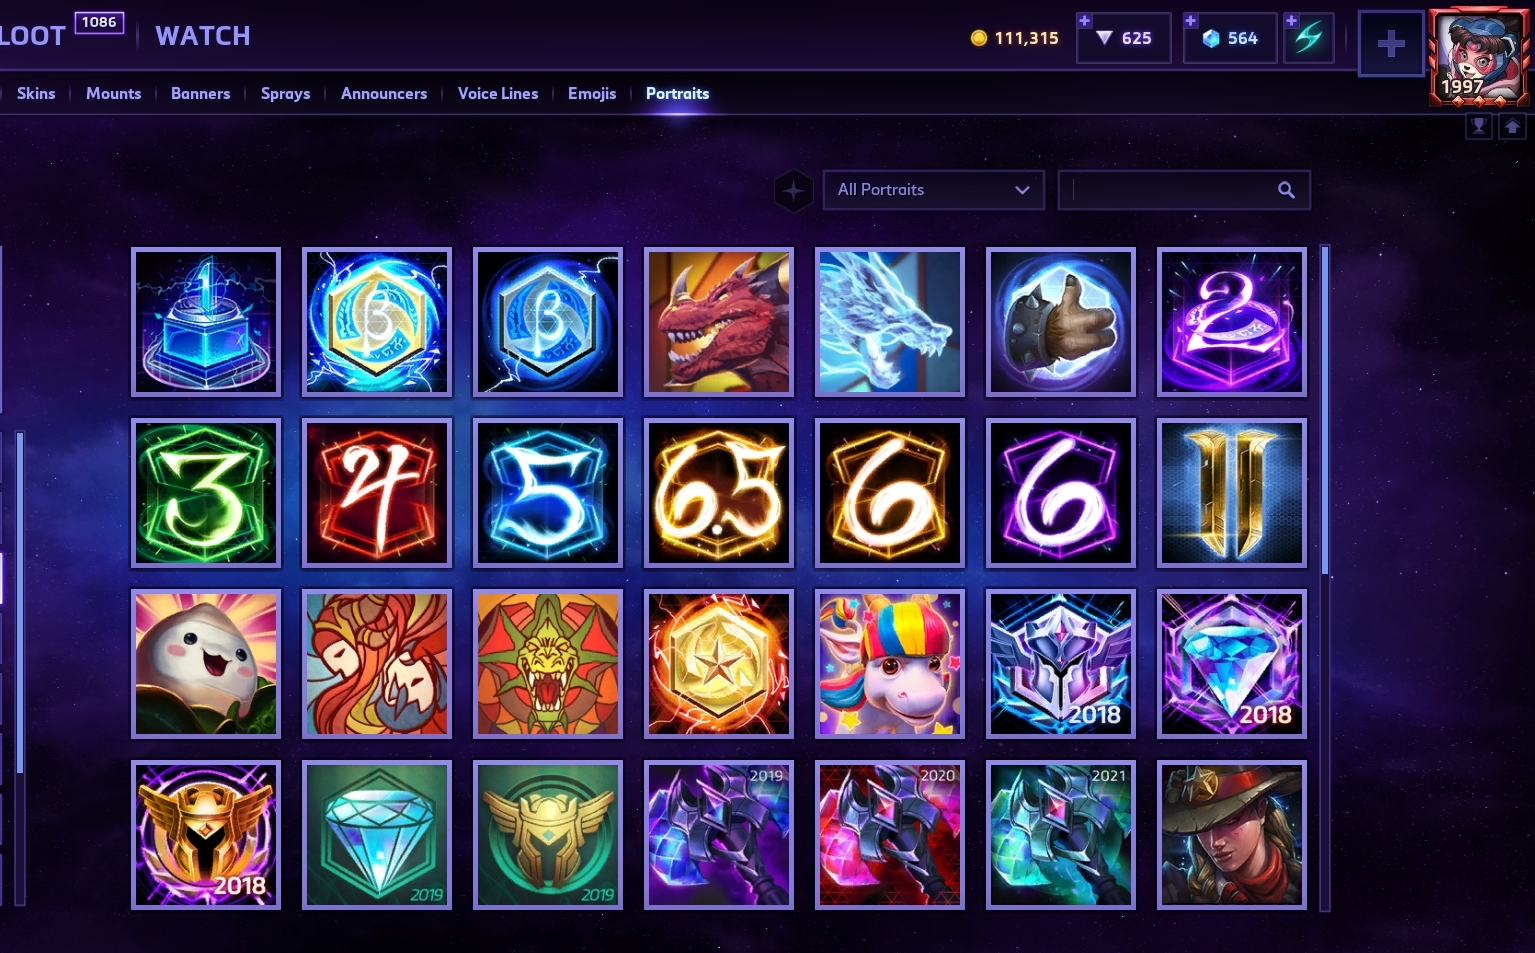Viewport: 1535px width, 953px height.
Task: Click the hexagon favorites filter icon
Action: 793,190
